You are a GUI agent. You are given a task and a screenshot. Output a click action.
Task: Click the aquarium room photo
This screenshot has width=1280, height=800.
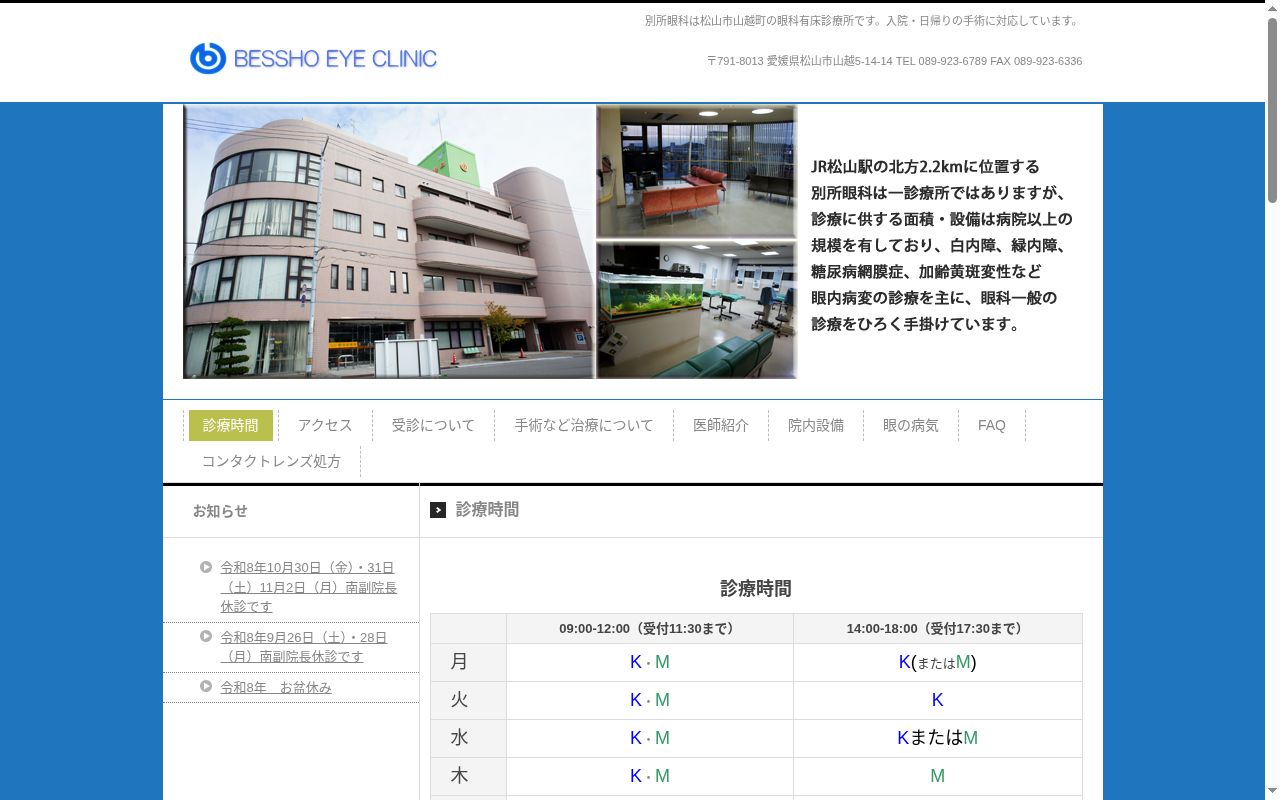[697, 310]
